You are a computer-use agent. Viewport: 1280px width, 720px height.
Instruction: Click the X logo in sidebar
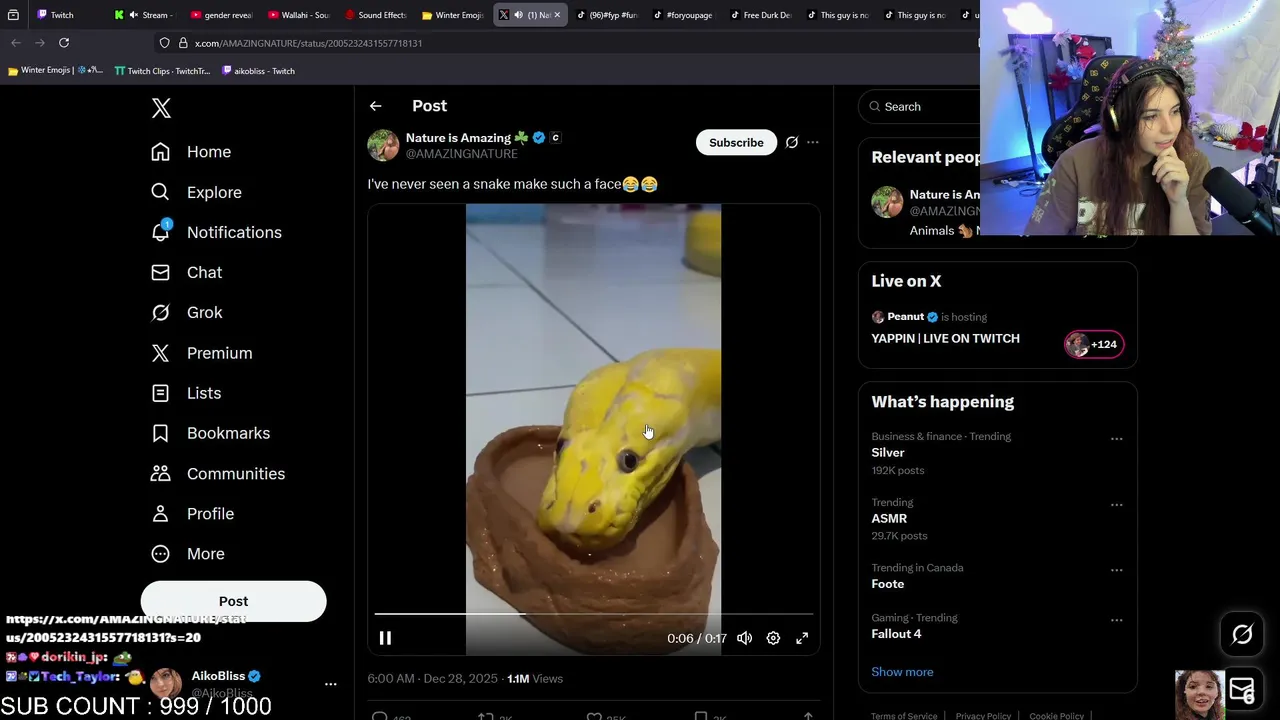click(161, 109)
